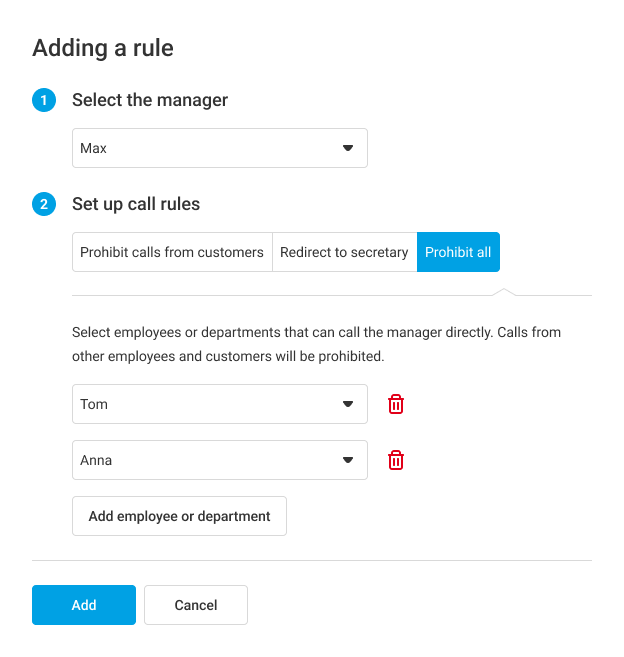Cancel adding the rule

click(196, 605)
